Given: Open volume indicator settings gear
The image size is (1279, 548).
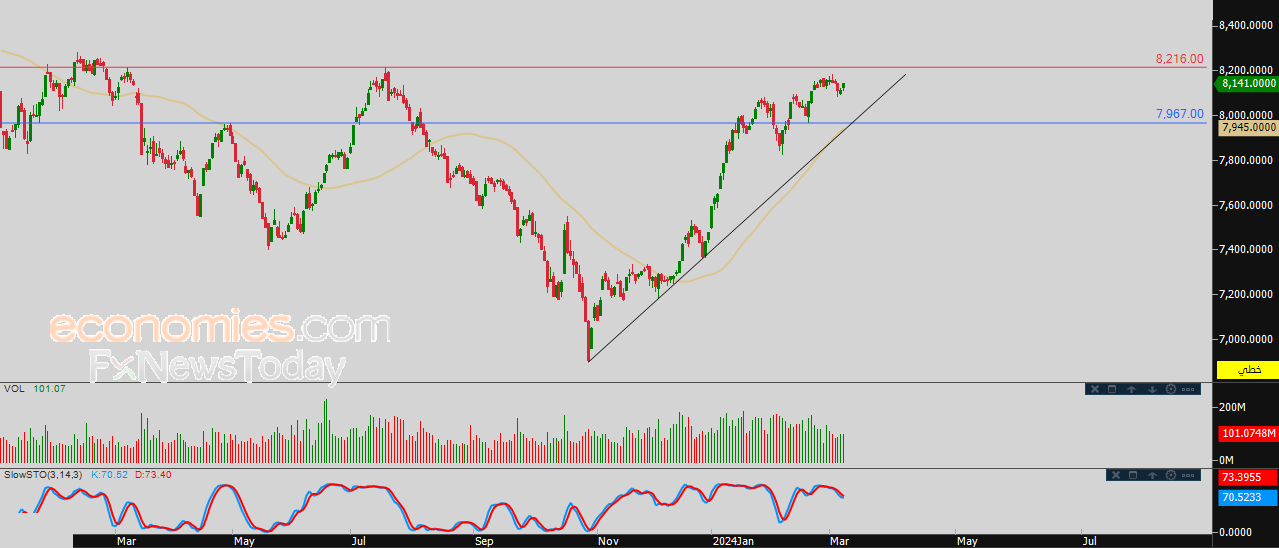Looking at the screenshot, I should (1171, 389).
